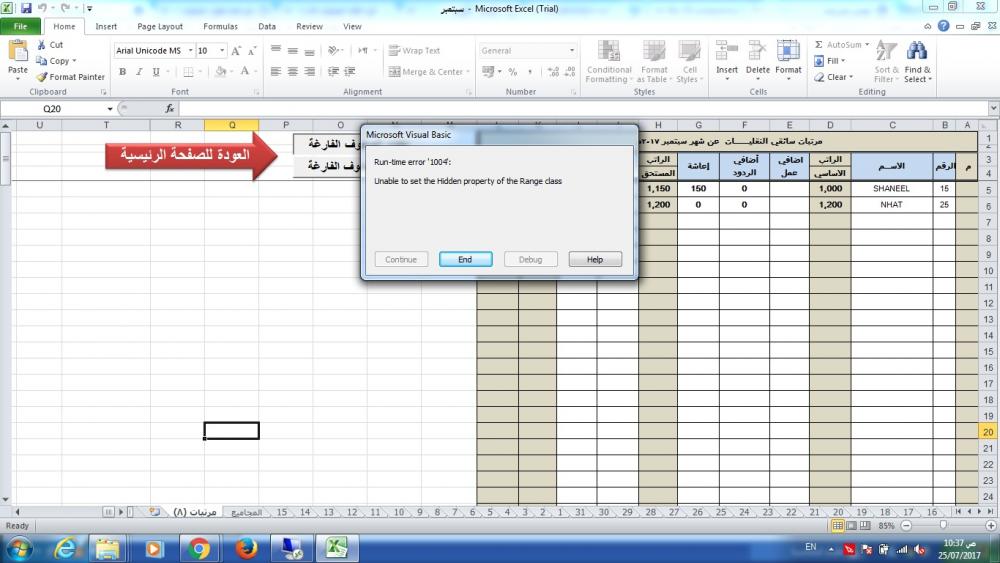Open the borders dropdown arrow

click(200, 71)
